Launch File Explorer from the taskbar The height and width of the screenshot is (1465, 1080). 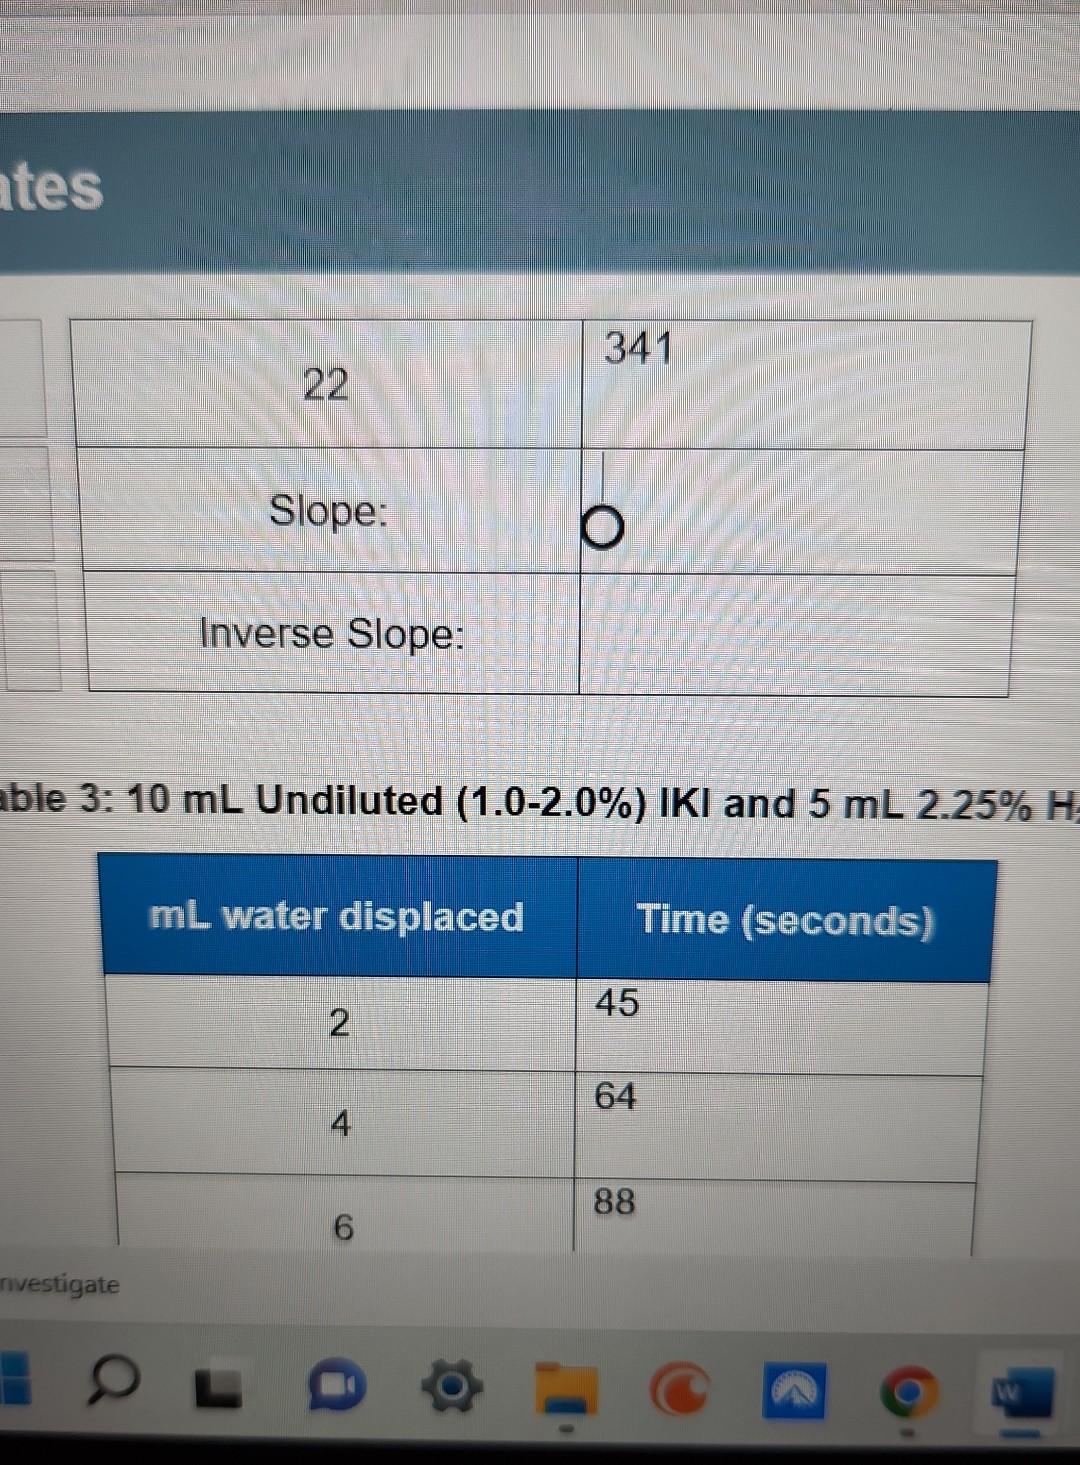click(x=566, y=1385)
